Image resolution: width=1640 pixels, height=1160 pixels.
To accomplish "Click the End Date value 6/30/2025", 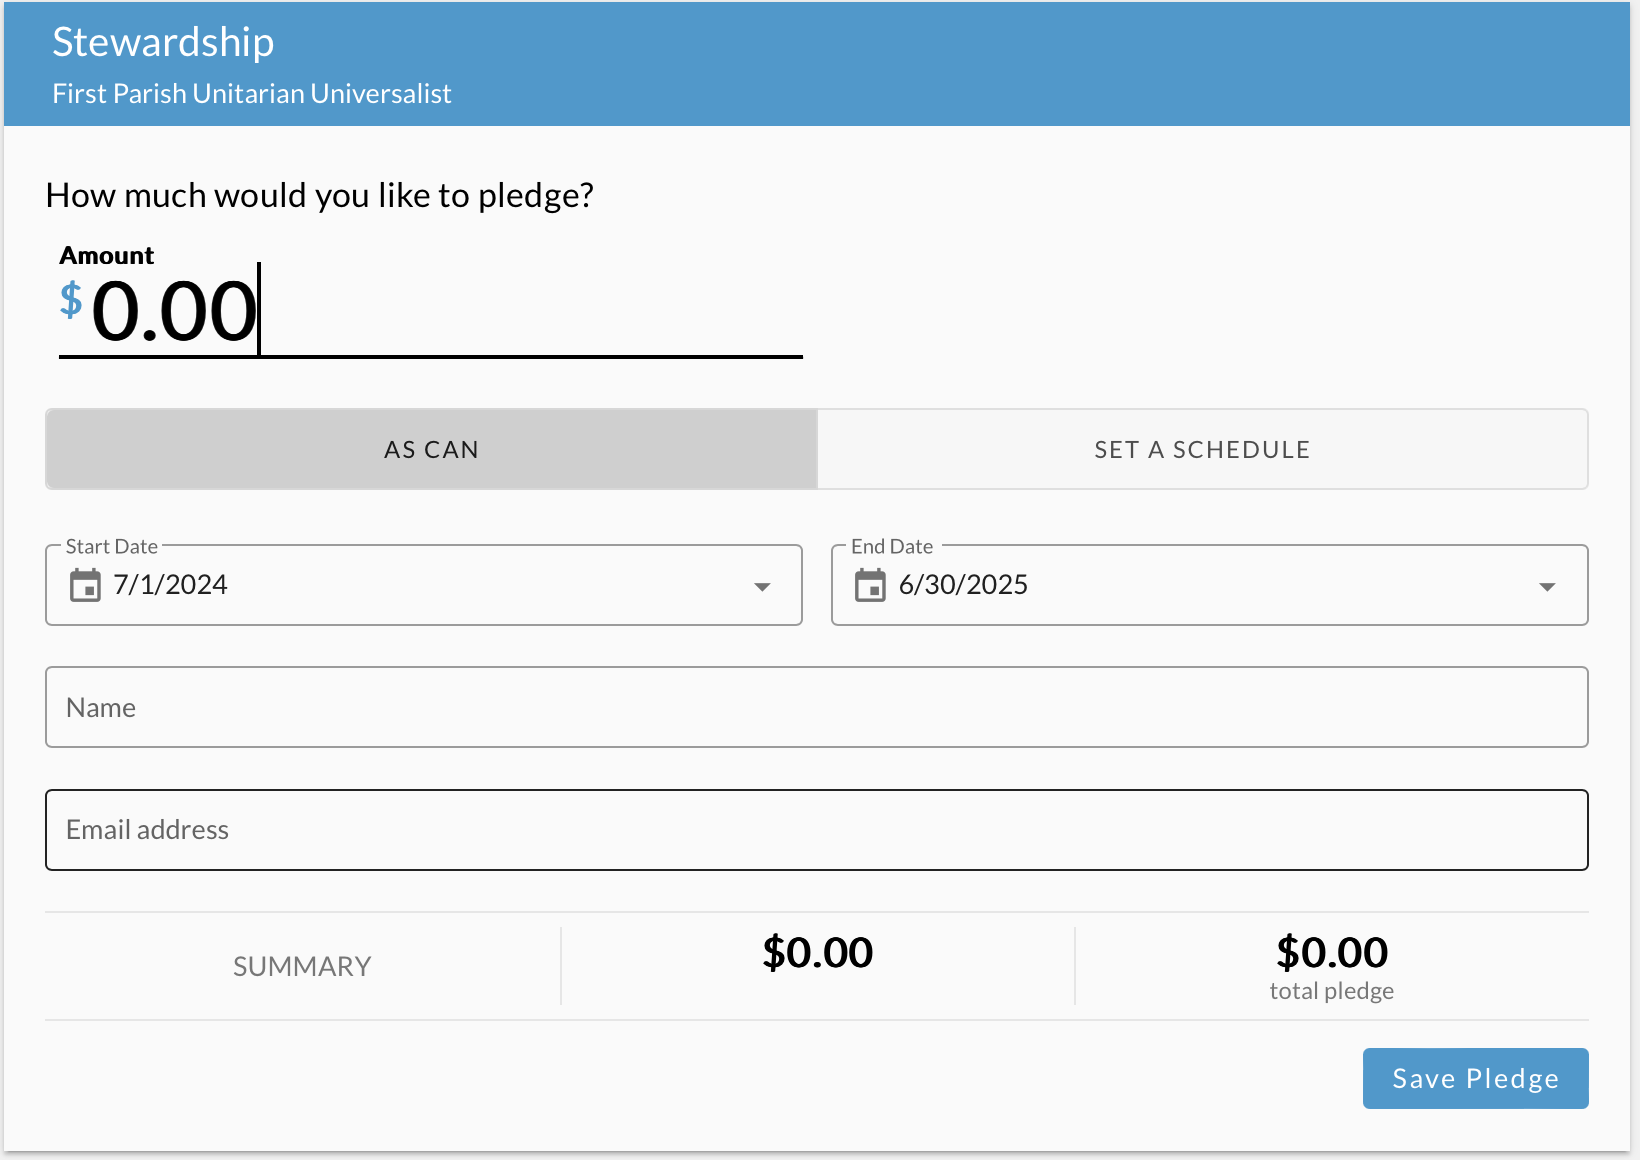I will pyautogui.click(x=963, y=585).
